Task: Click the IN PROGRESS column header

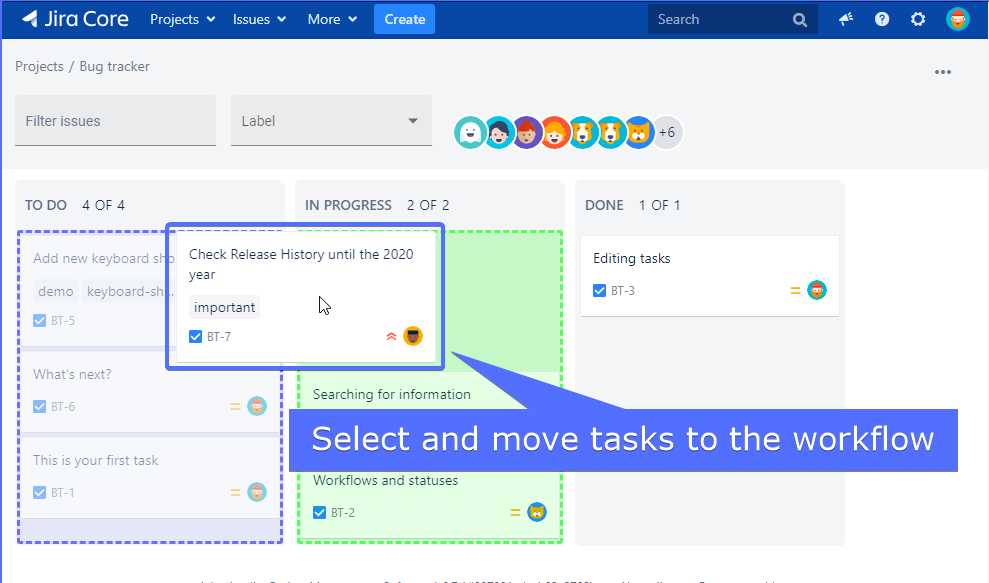Action: [348, 205]
